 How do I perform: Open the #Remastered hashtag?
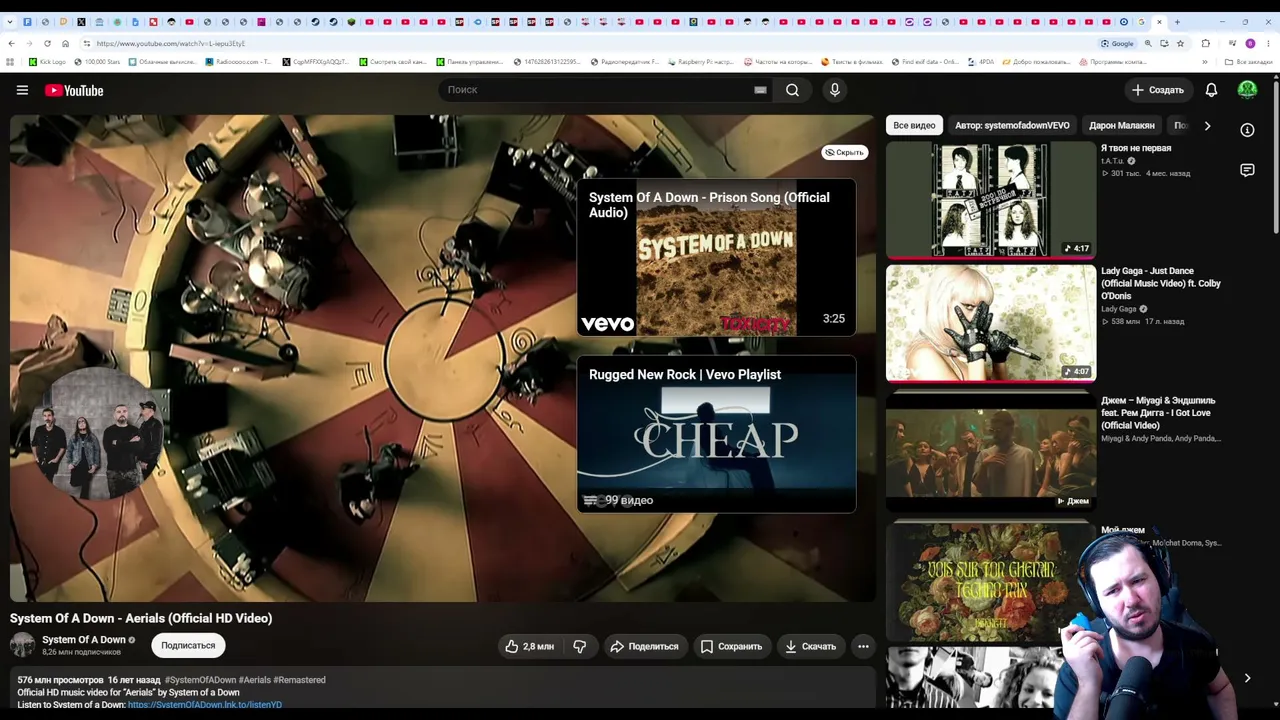coord(299,680)
